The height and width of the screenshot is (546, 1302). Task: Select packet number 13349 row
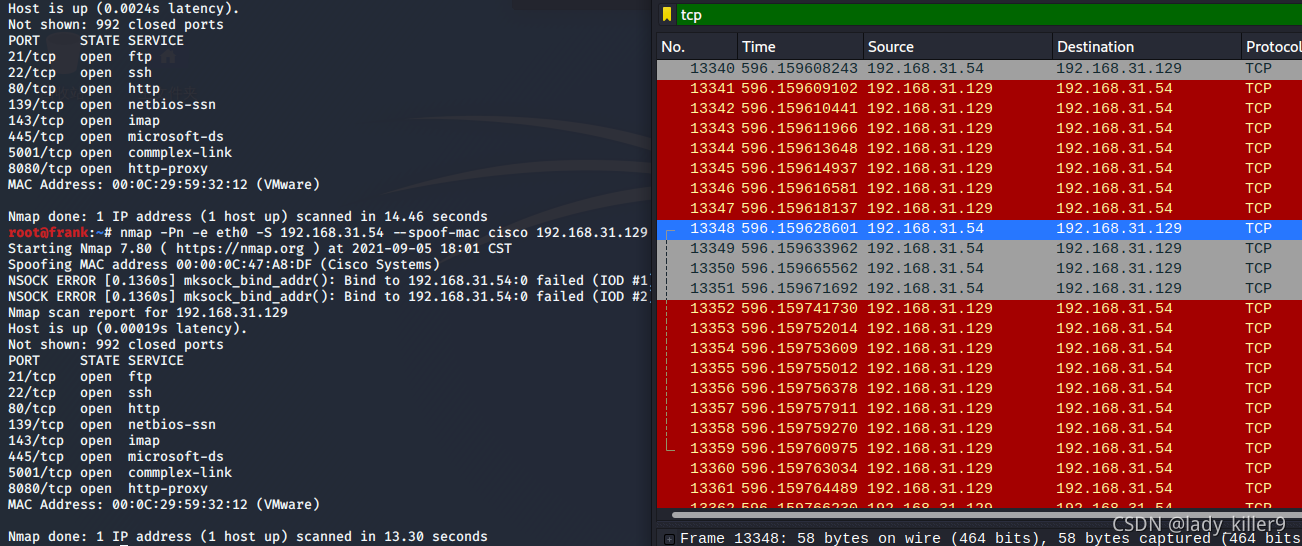click(x=979, y=249)
